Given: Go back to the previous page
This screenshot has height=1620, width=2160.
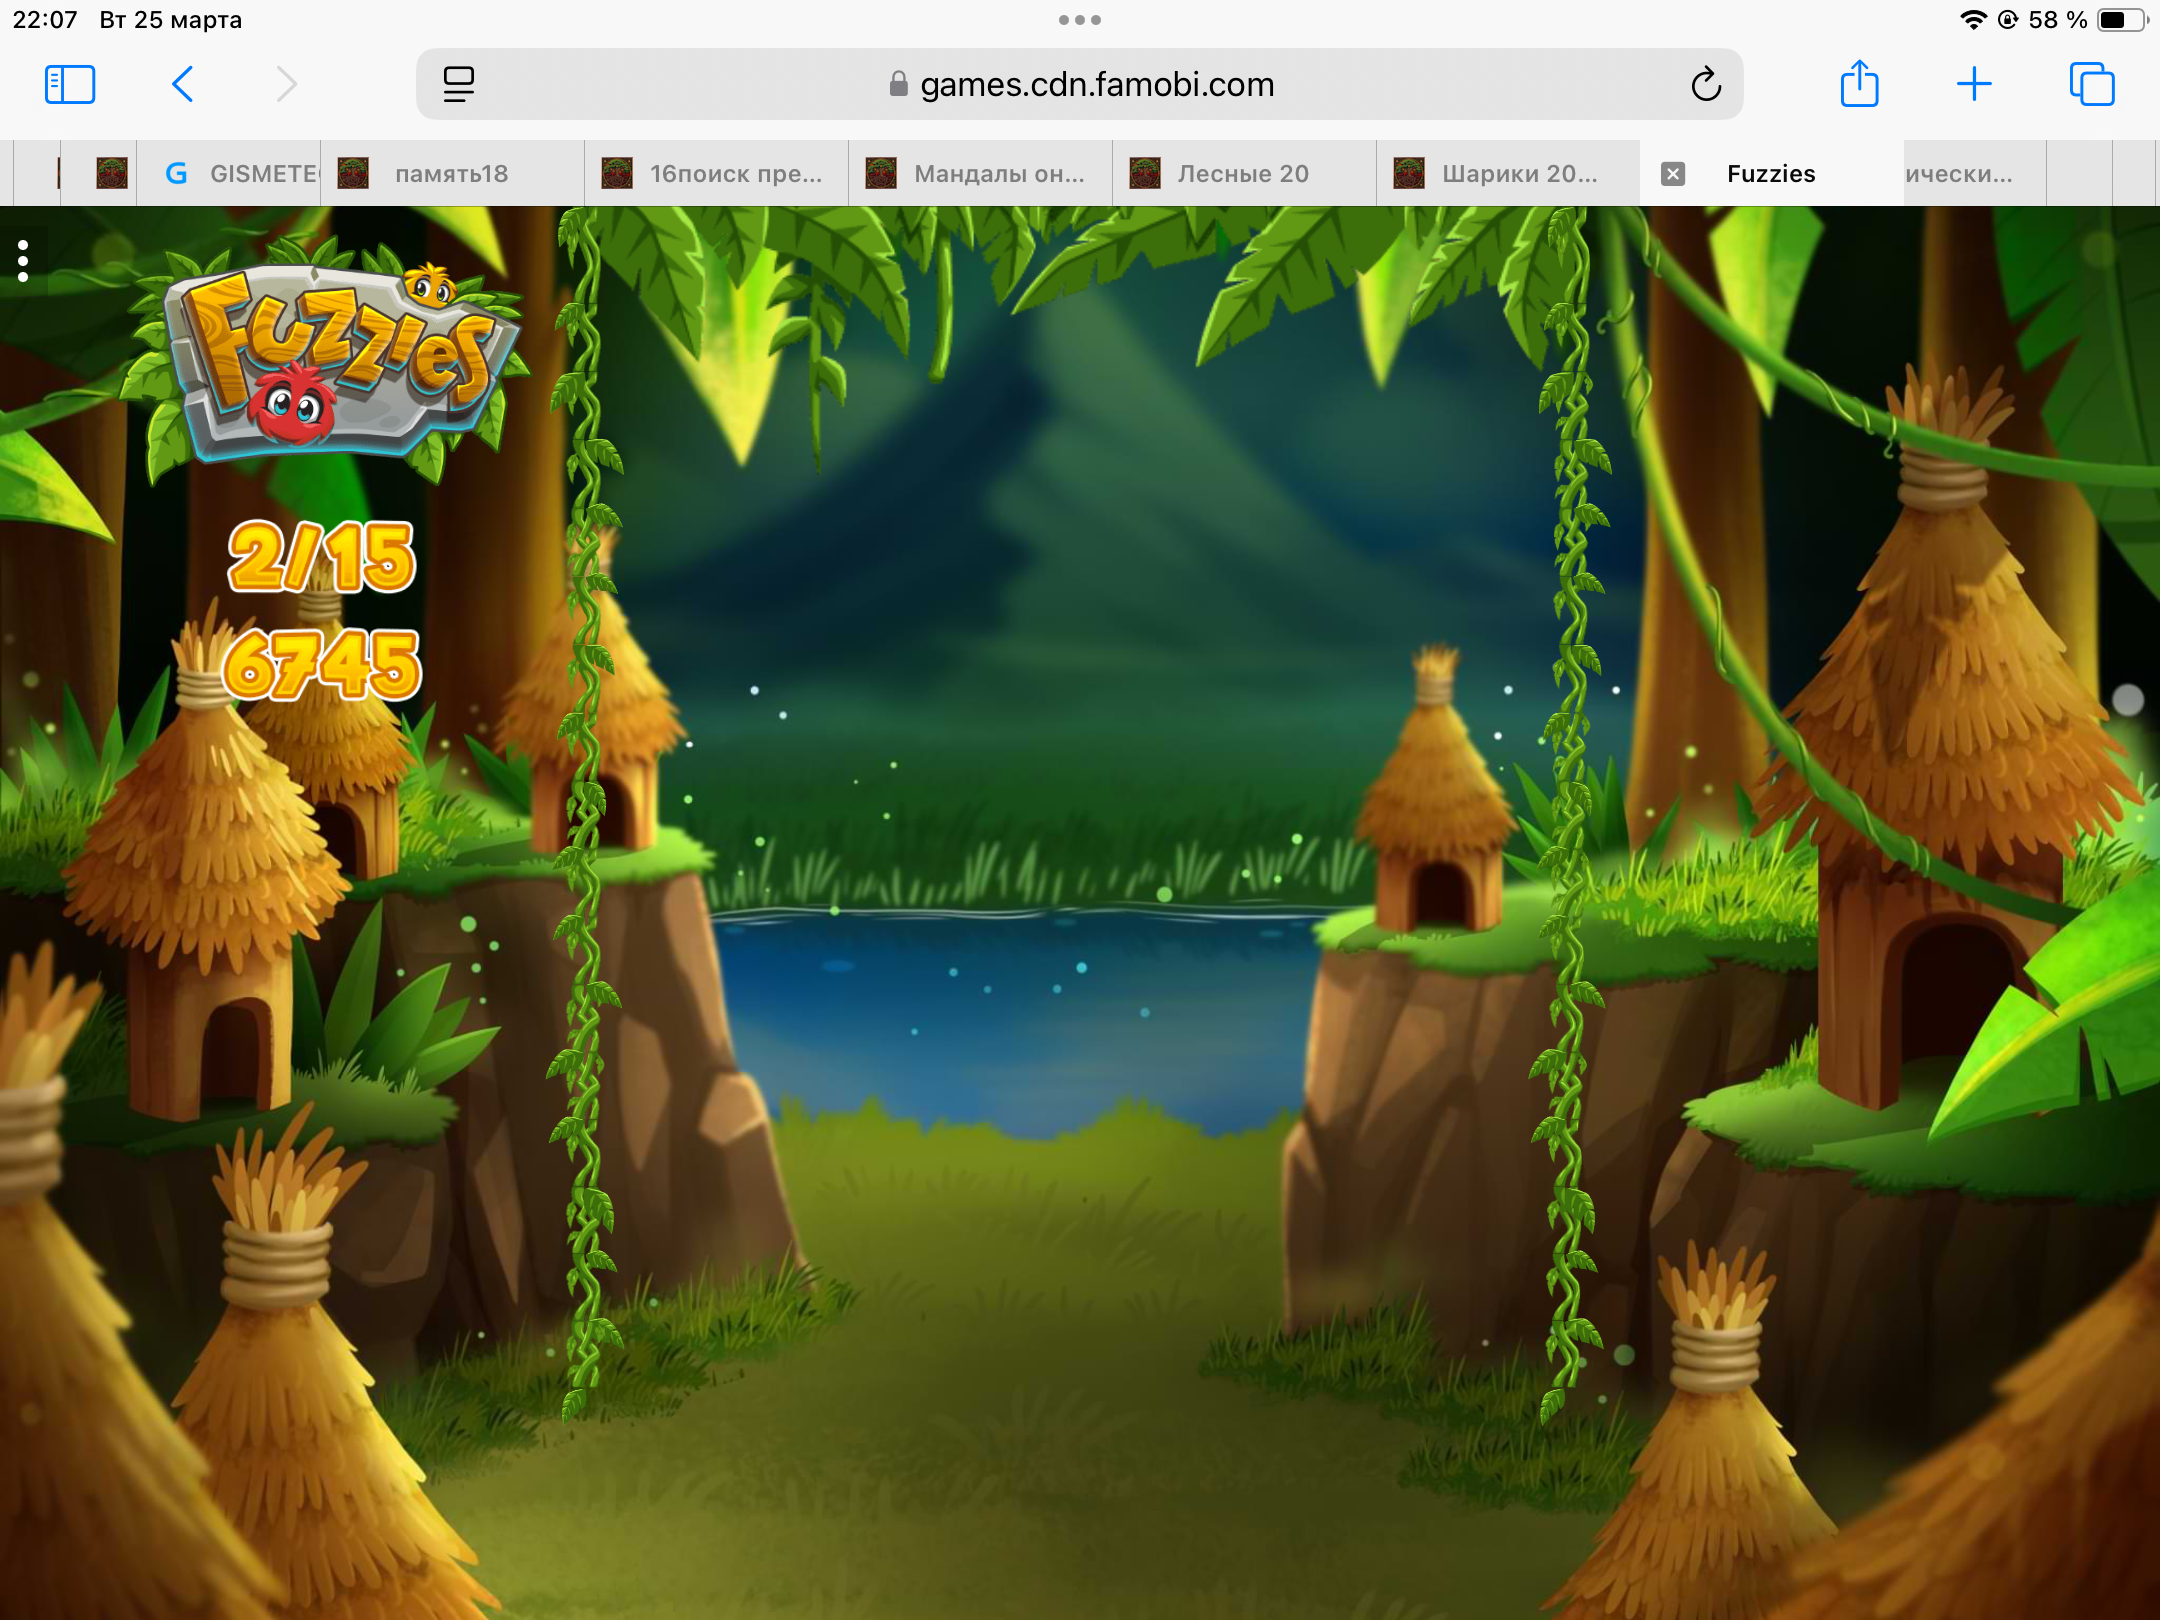Looking at the screenshot, I should [x=182, y=84].
